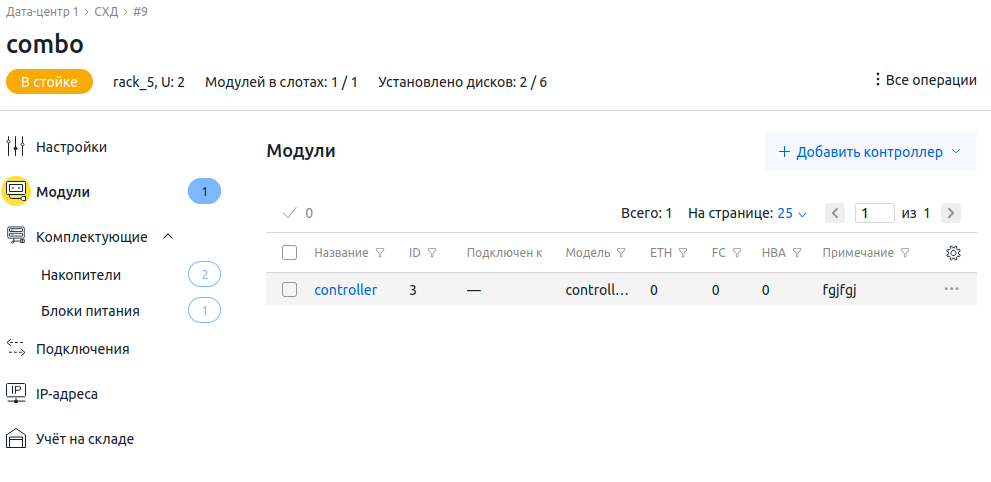Filter by Name column funnel icon

point(380,253)
